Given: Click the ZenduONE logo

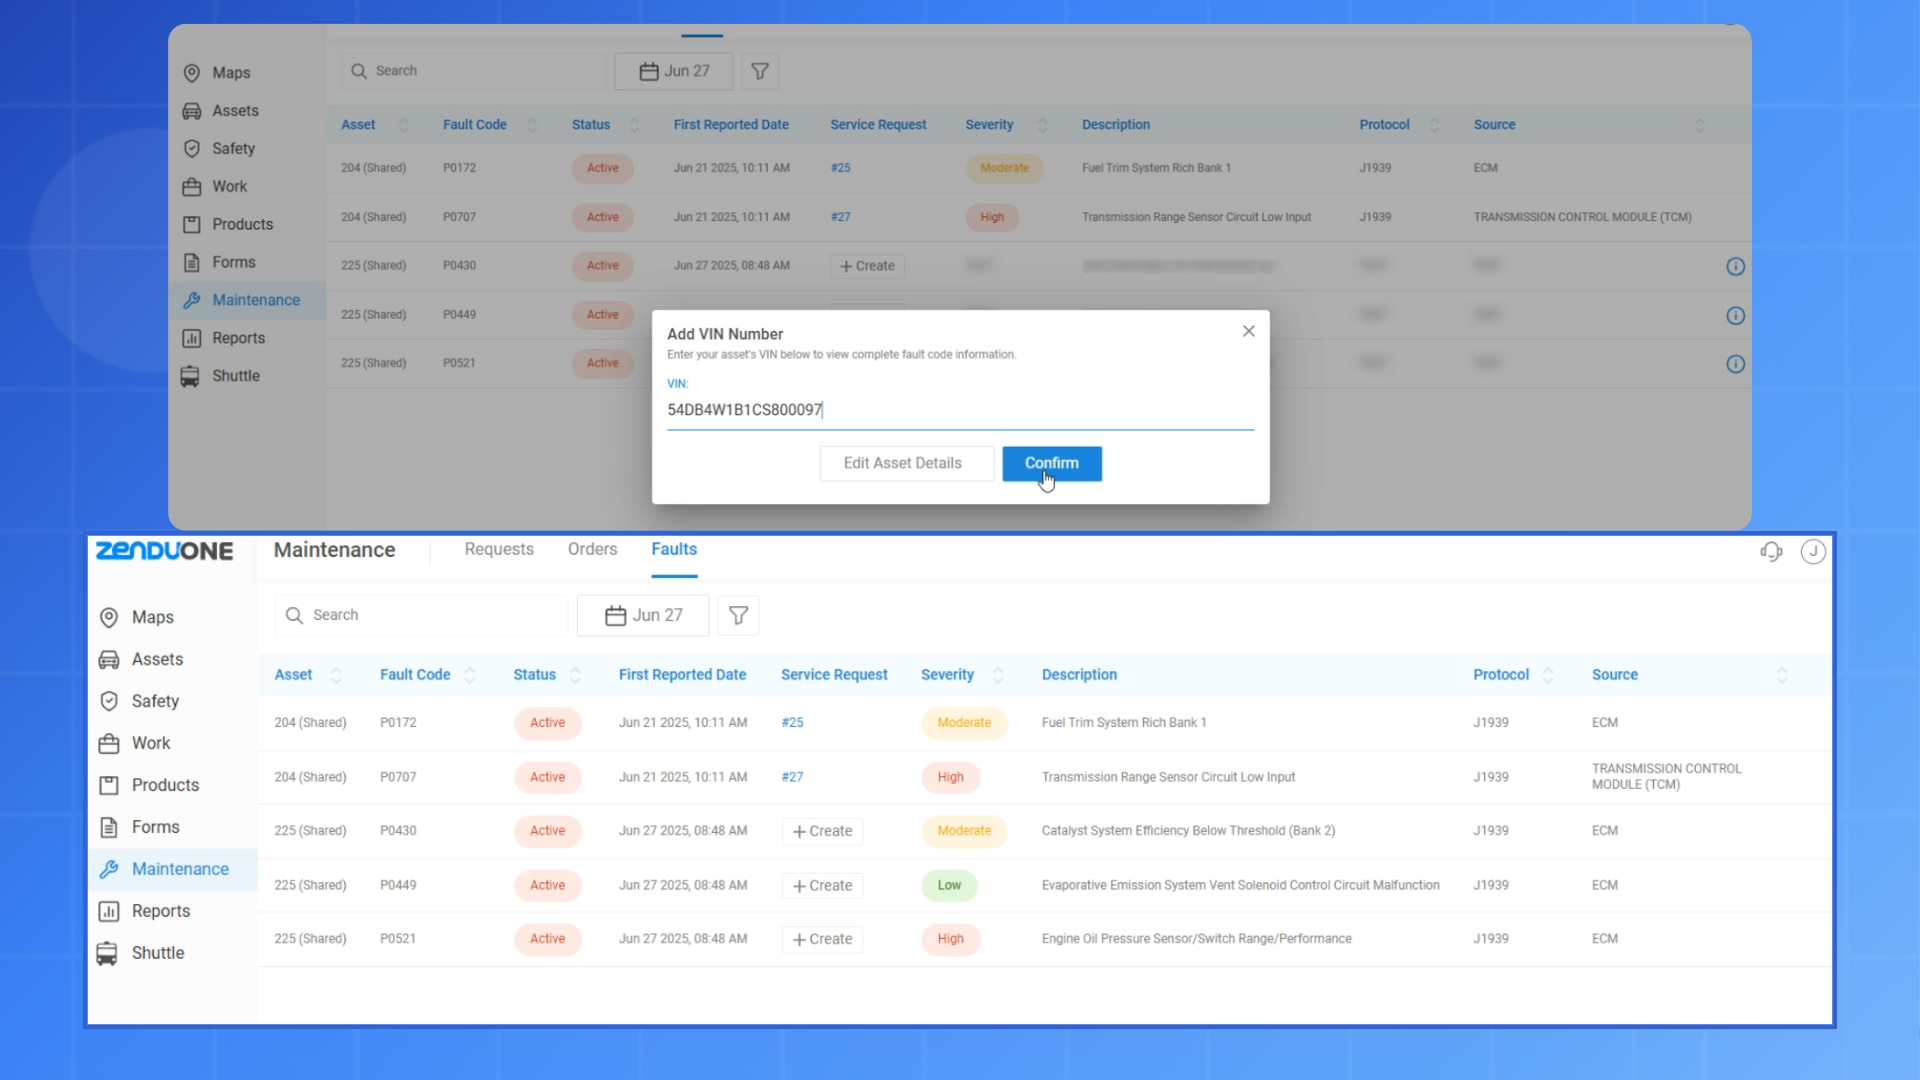Looking at the screenshot, I should tap(164, 551).
